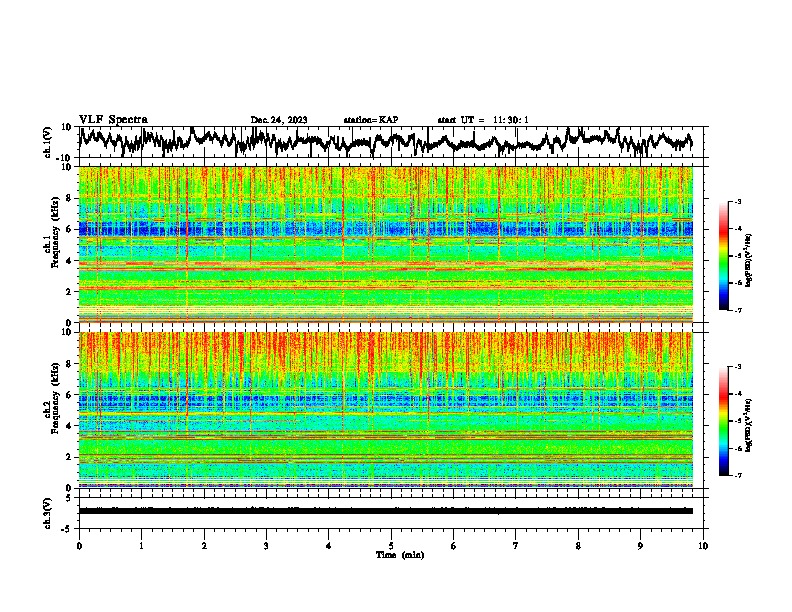Click the ch.1 spectrogram colorbar

(x=724, y=256)
